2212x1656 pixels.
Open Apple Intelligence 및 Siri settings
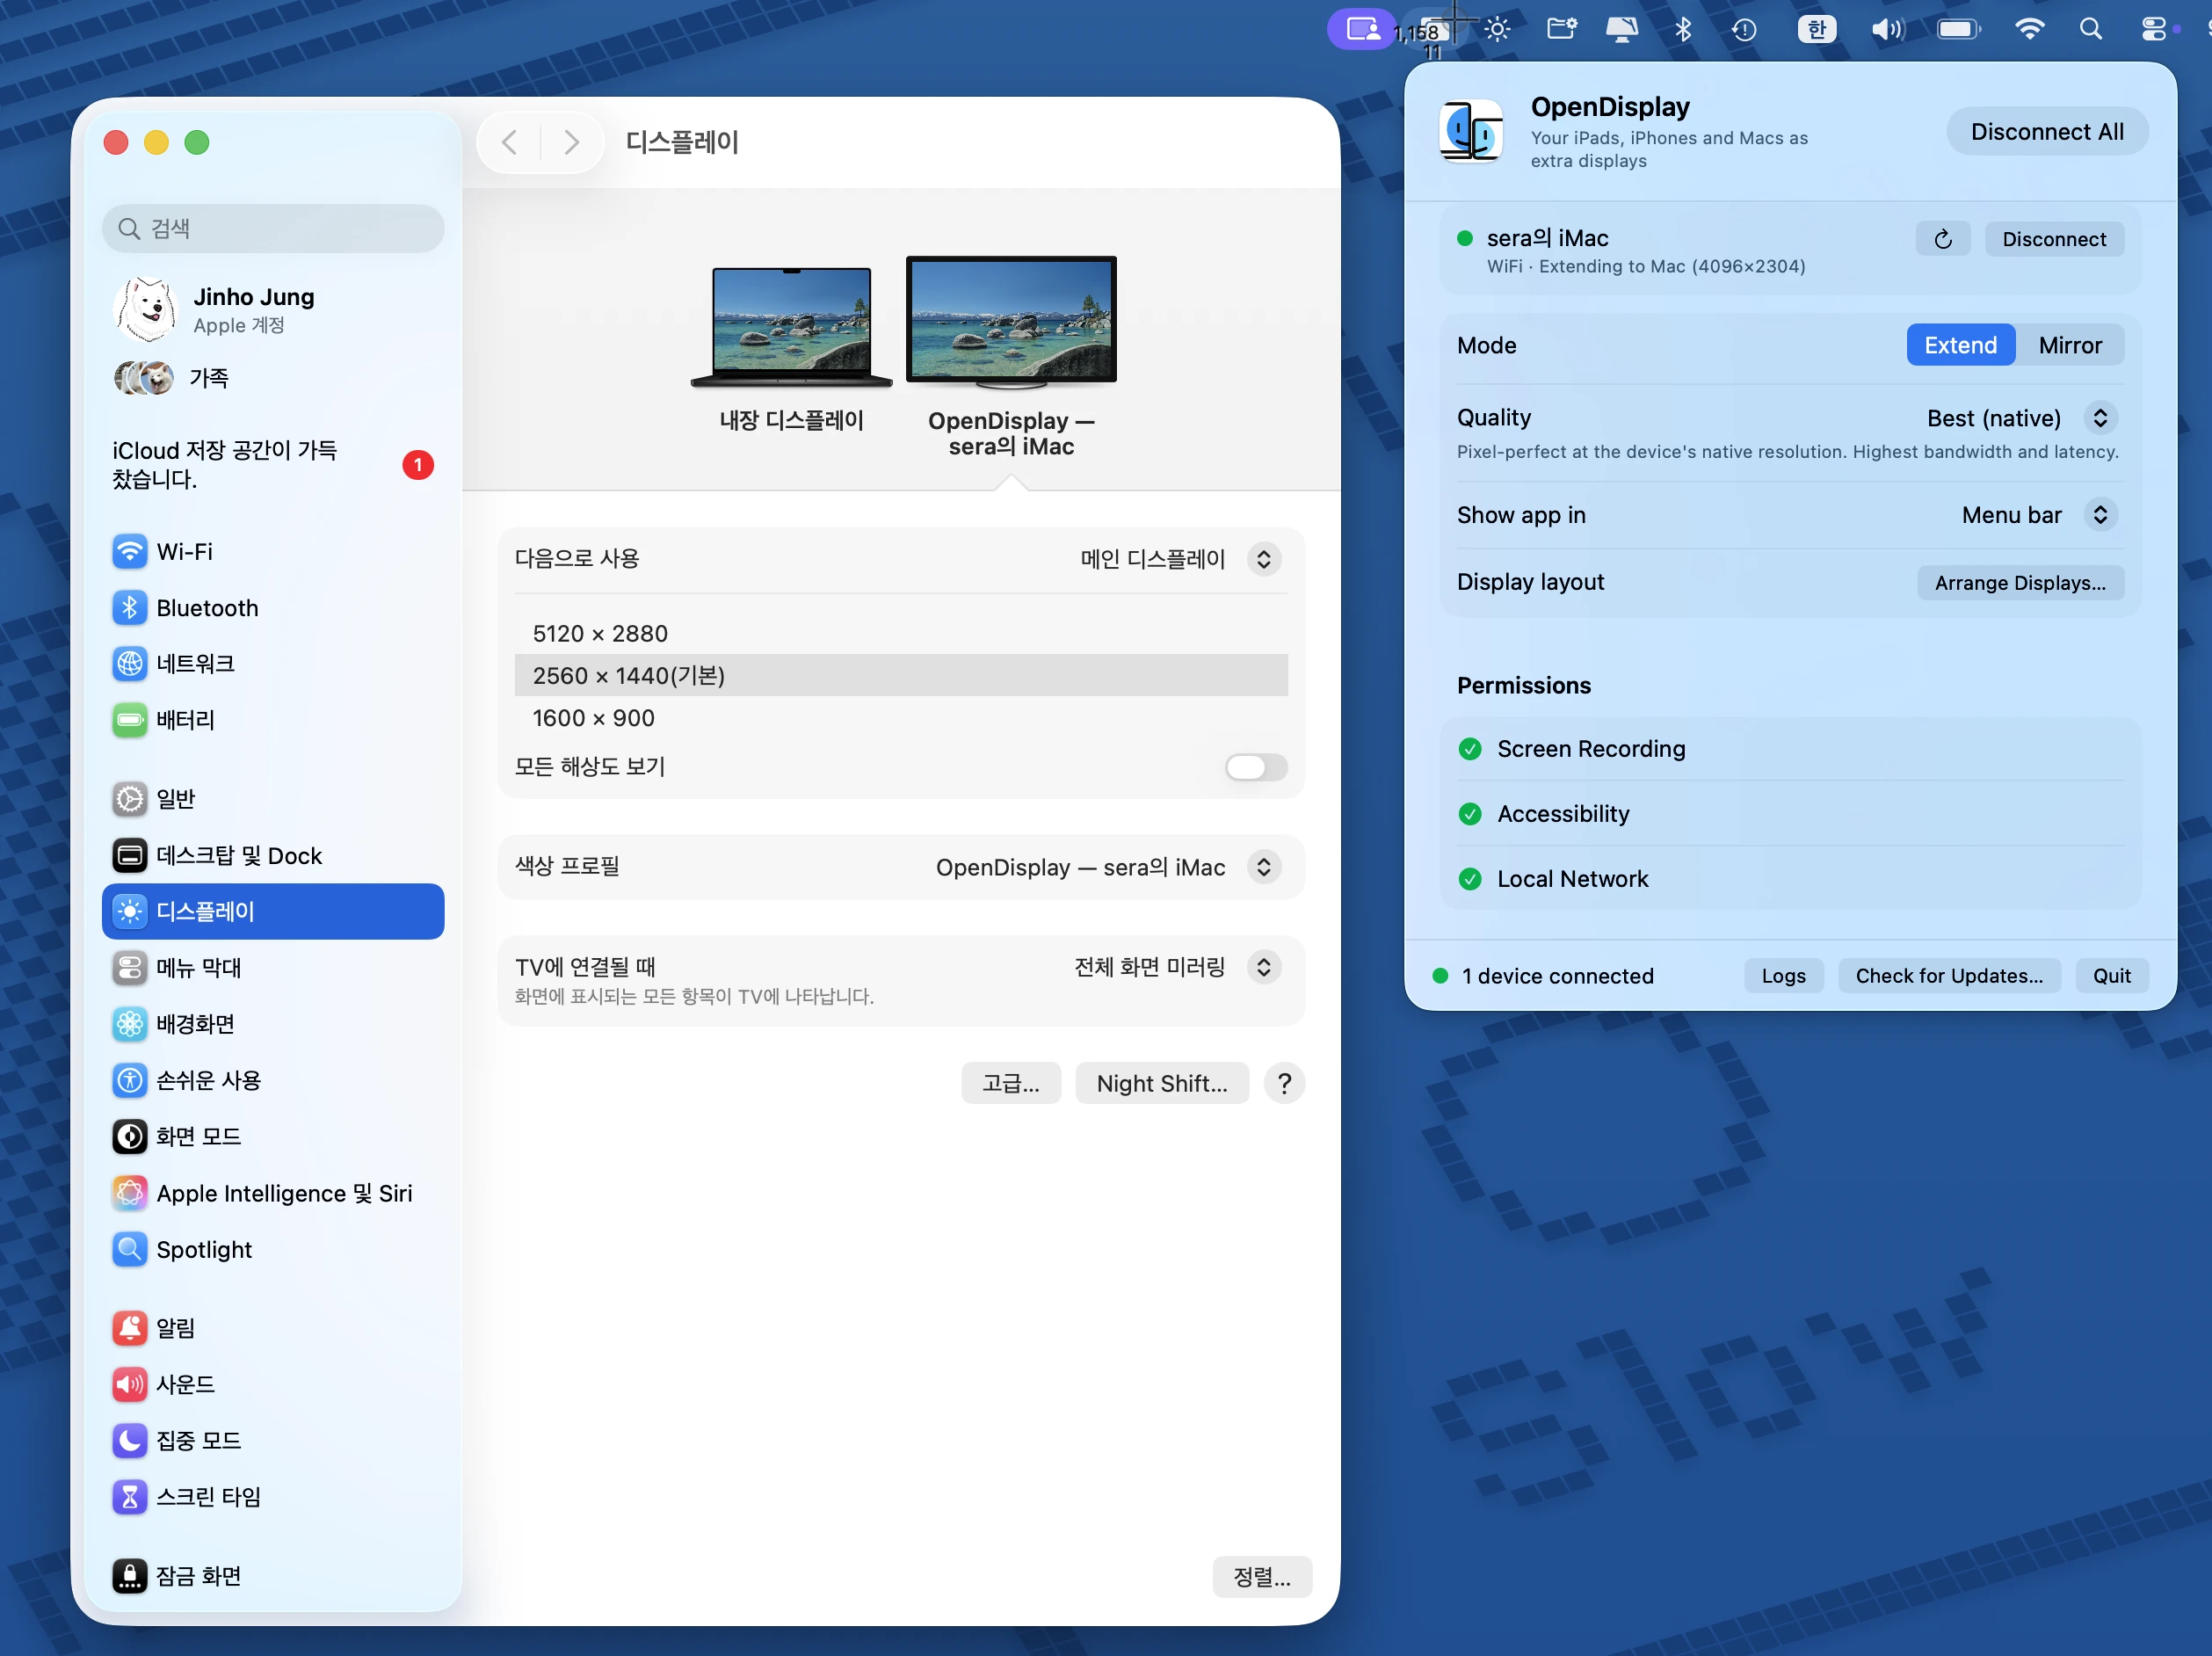(x=272, y=1193)
